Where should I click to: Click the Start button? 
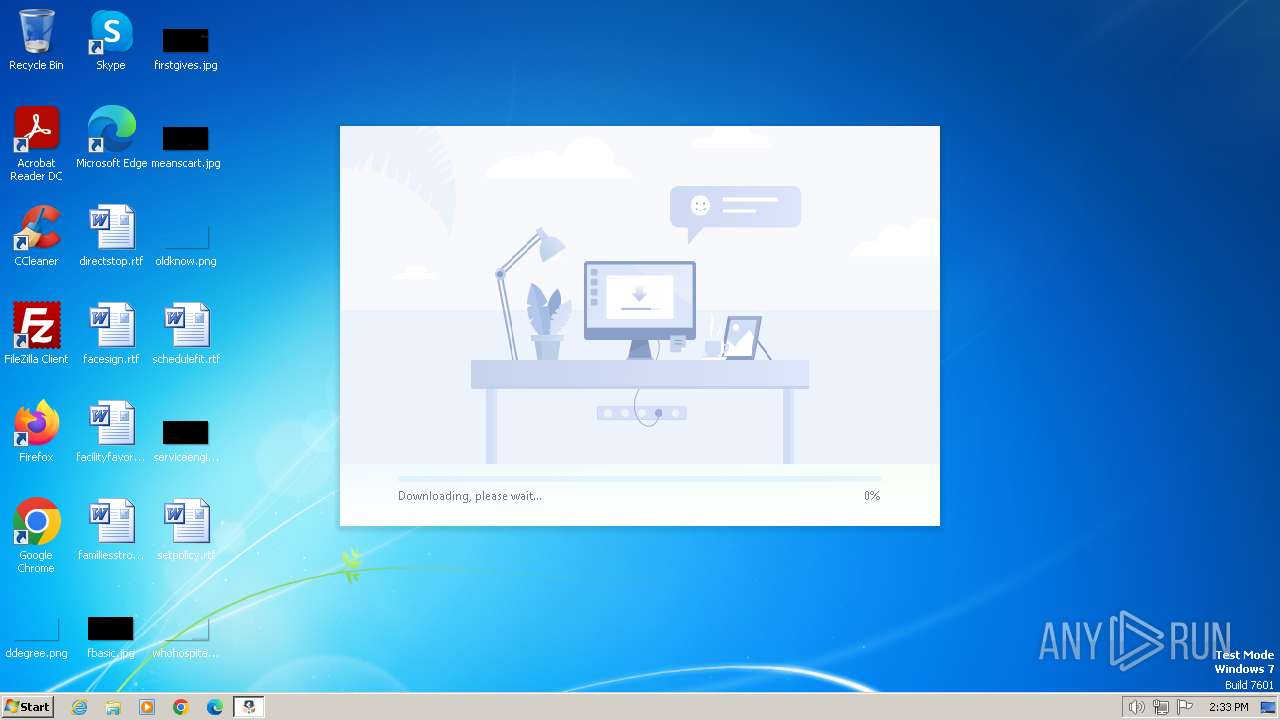point(27,706)
